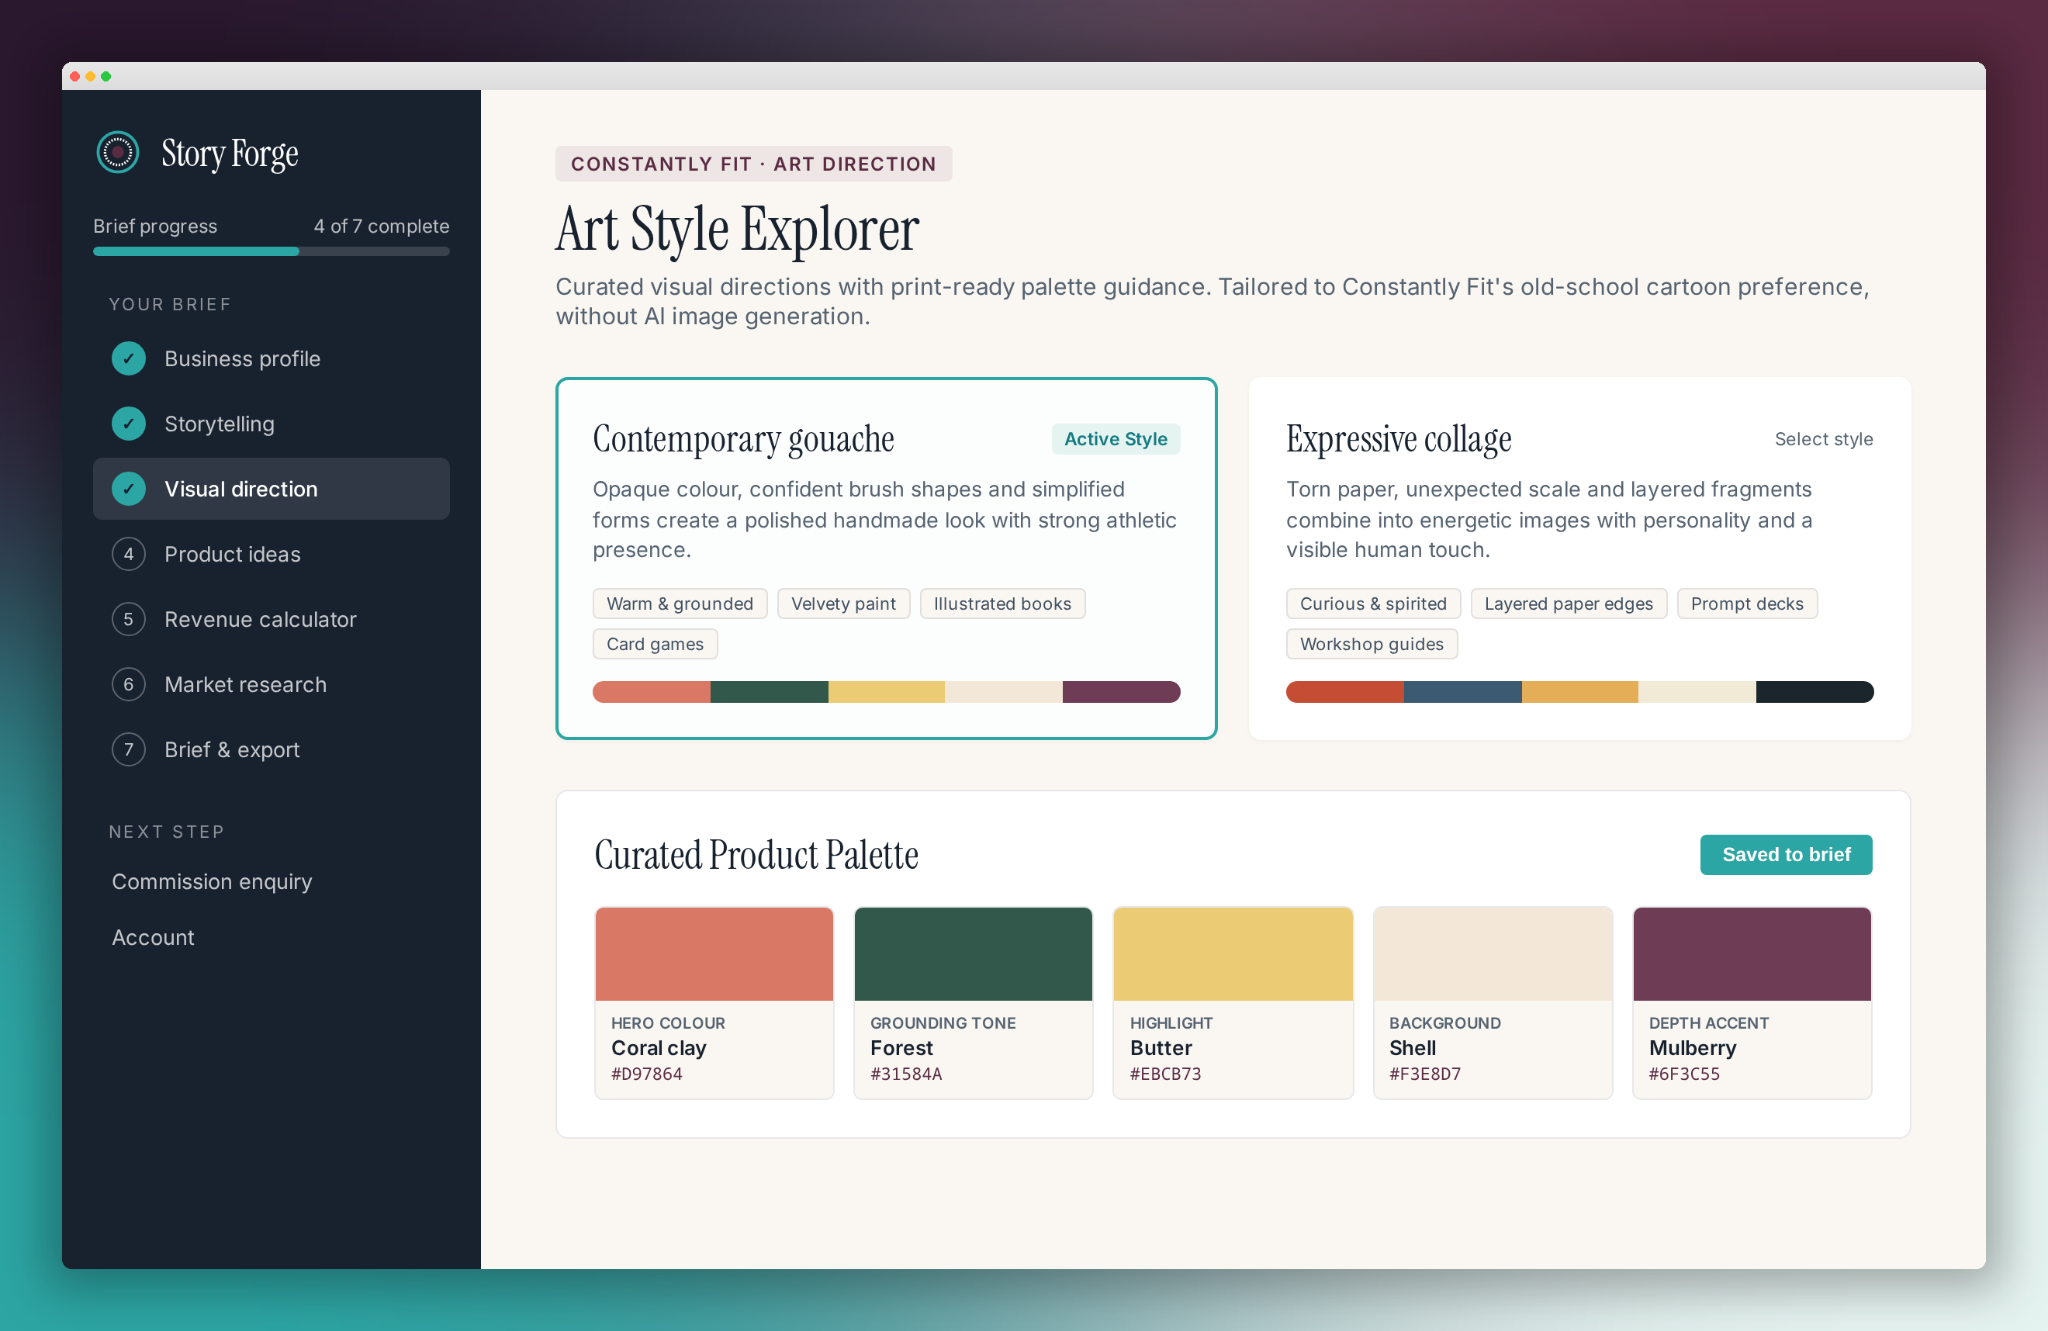Click the Prompt decks tag

click(x=1747, y=603)
